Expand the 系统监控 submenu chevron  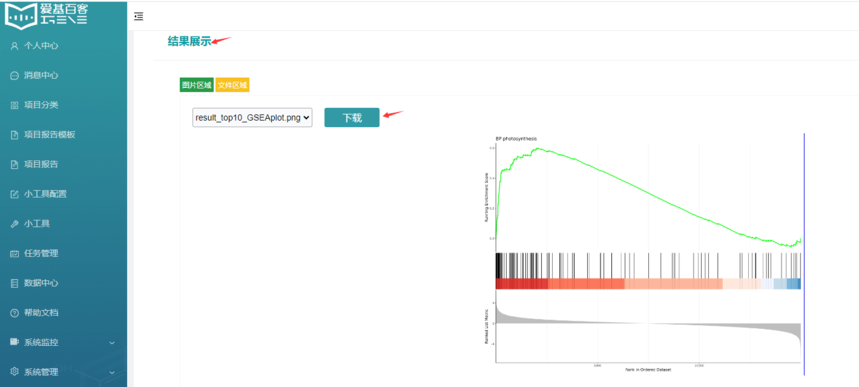pos(112,343)
